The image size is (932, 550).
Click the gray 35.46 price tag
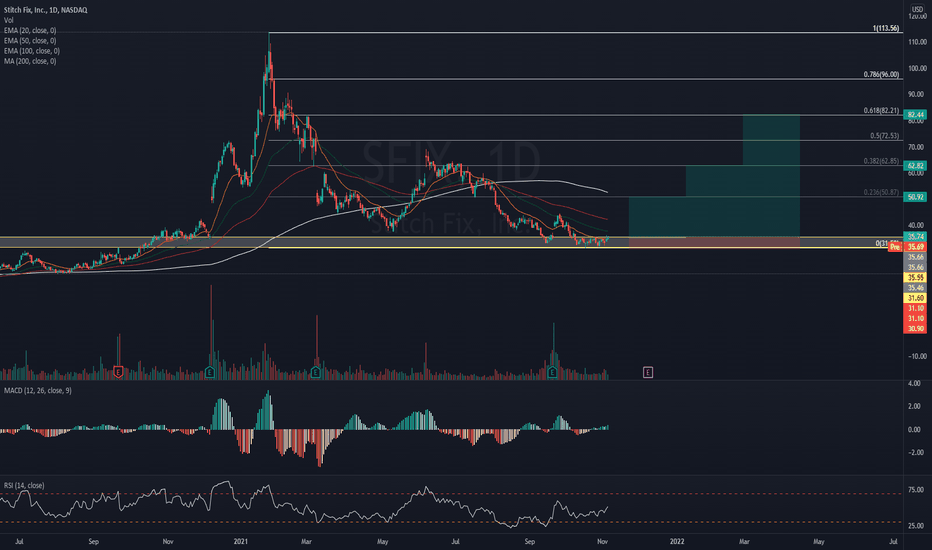click(x=915, y=288)
